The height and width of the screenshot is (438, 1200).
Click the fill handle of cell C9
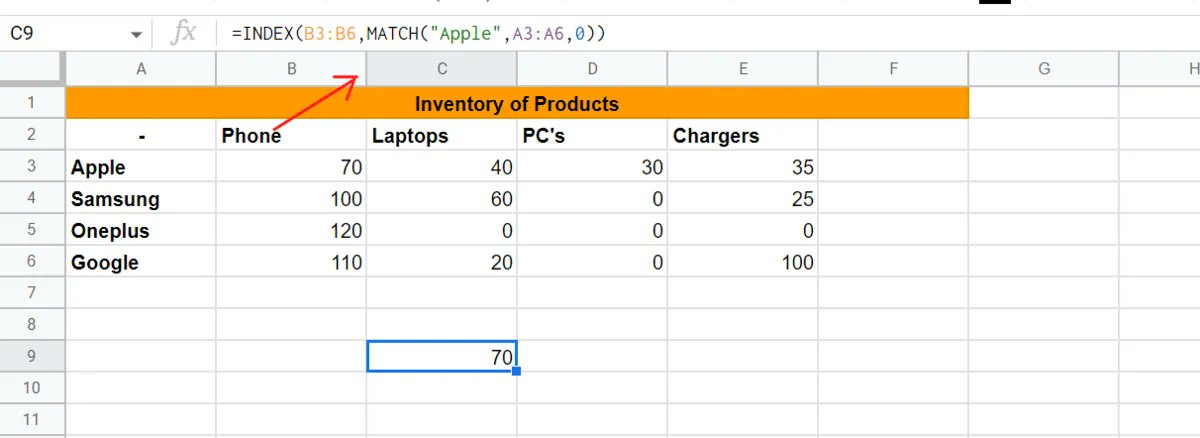pos(516,371)
